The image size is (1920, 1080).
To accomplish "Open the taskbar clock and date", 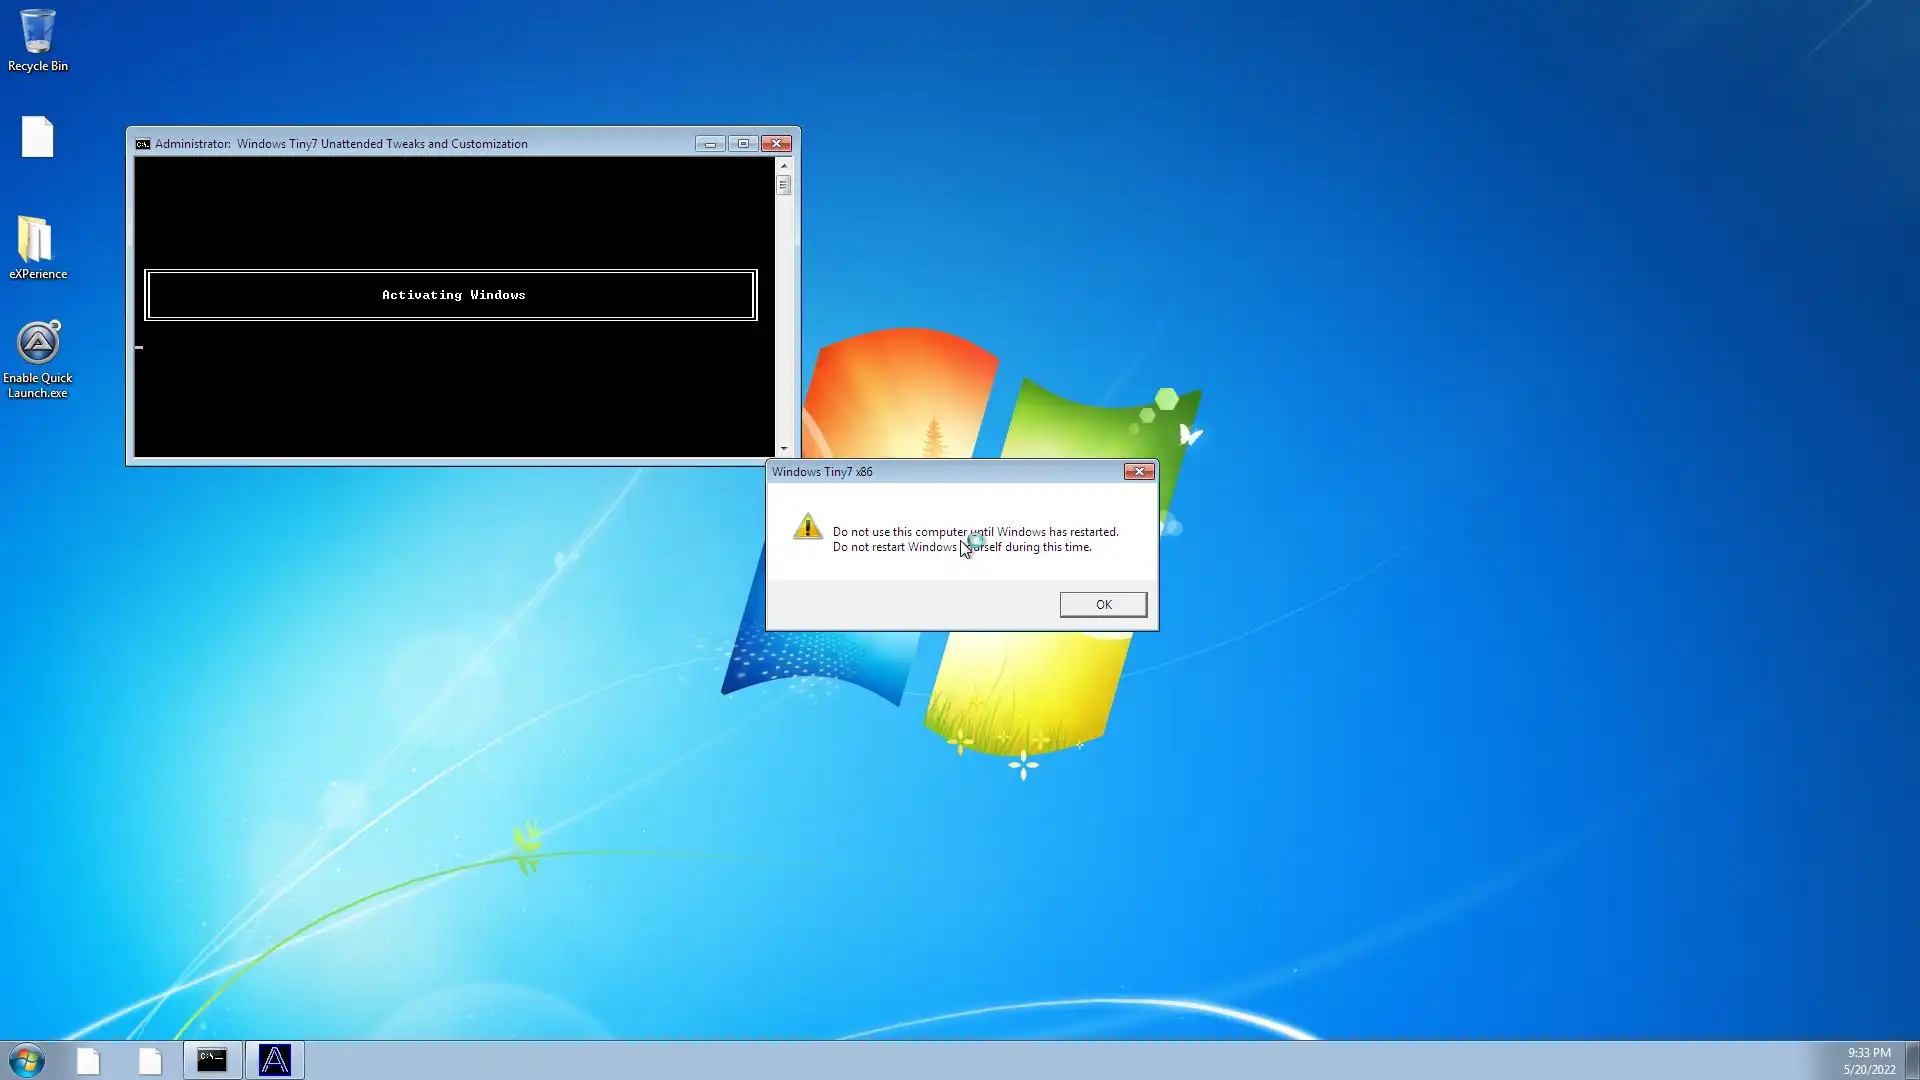I will click(x=1868, y=1060).
